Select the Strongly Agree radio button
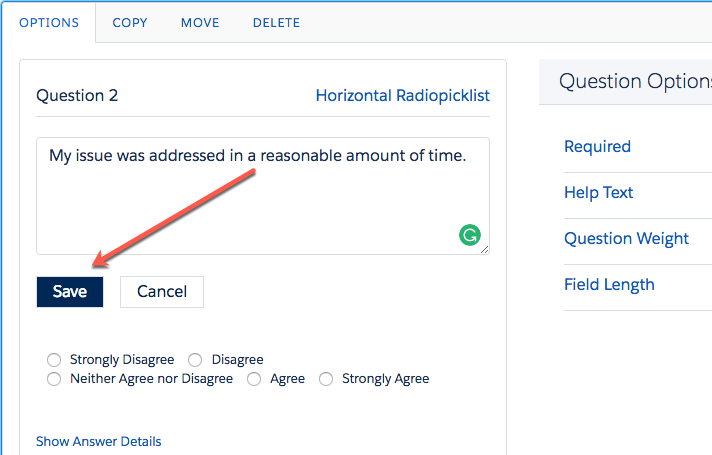The height and width of the screenshot is (455, 712). [326, 379]
